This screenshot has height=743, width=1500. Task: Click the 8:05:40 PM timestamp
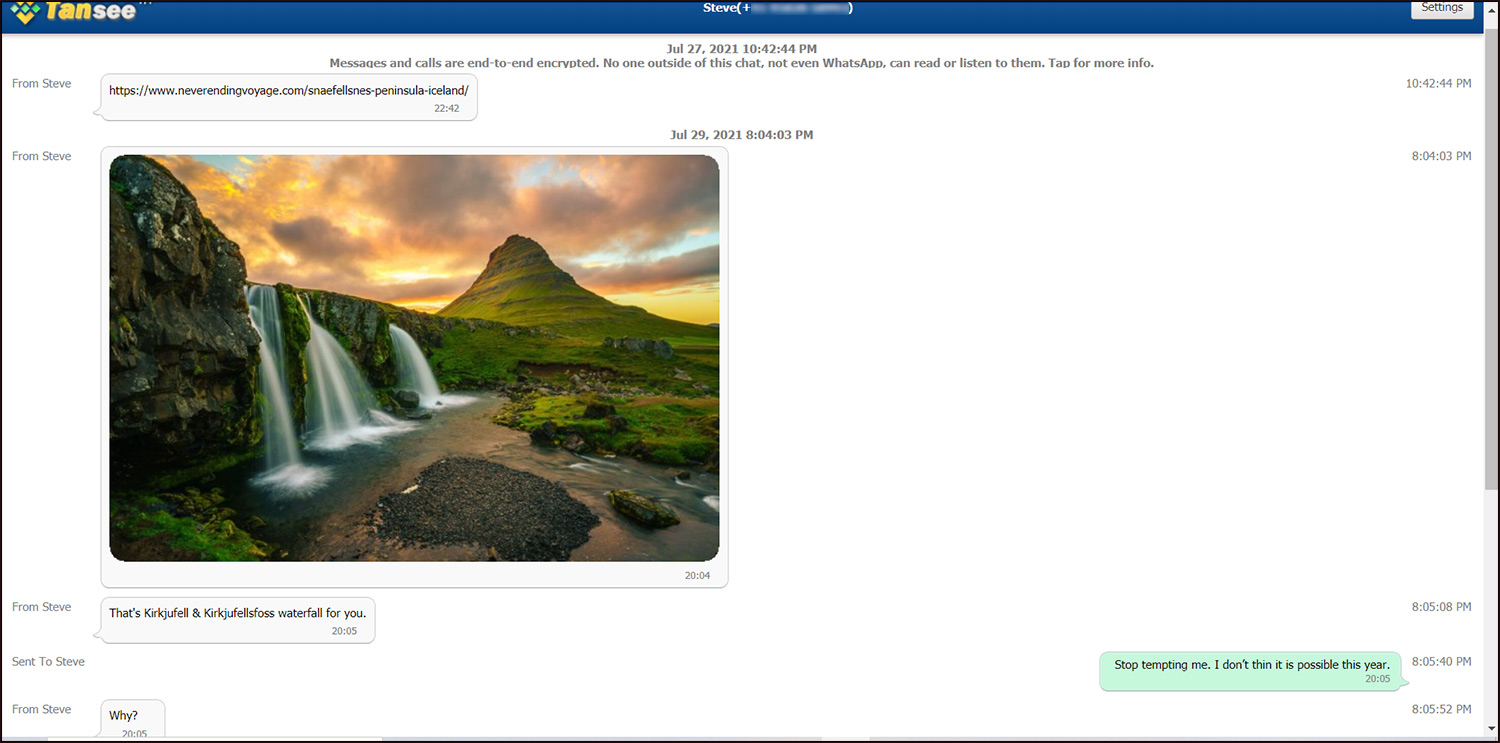pos(1441,662)
